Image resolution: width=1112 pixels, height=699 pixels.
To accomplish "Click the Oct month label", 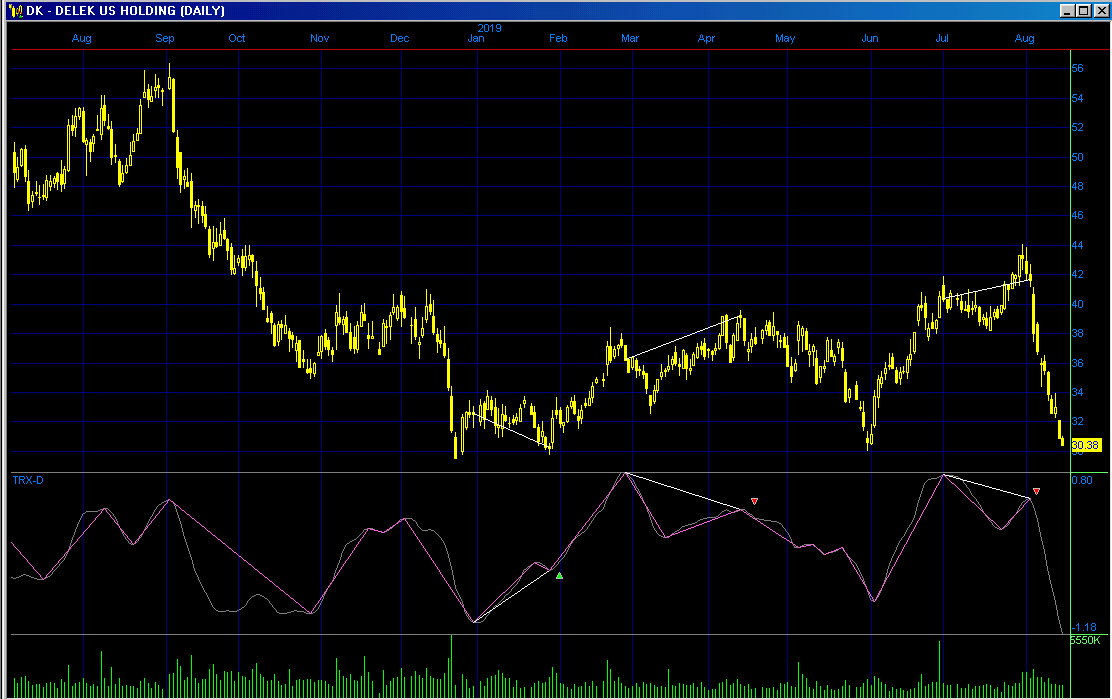I will click(x=237, y=38).
